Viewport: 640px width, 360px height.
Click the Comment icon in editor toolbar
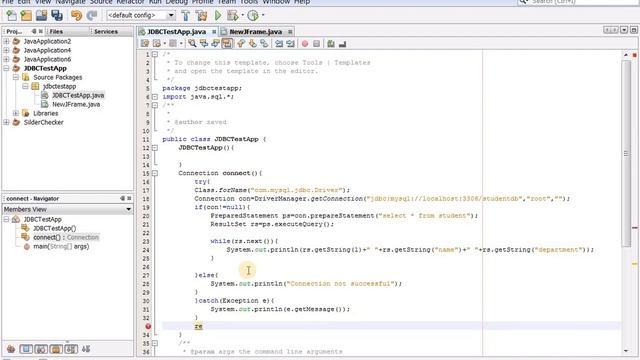pyautogui.click(x=331, y=44)
